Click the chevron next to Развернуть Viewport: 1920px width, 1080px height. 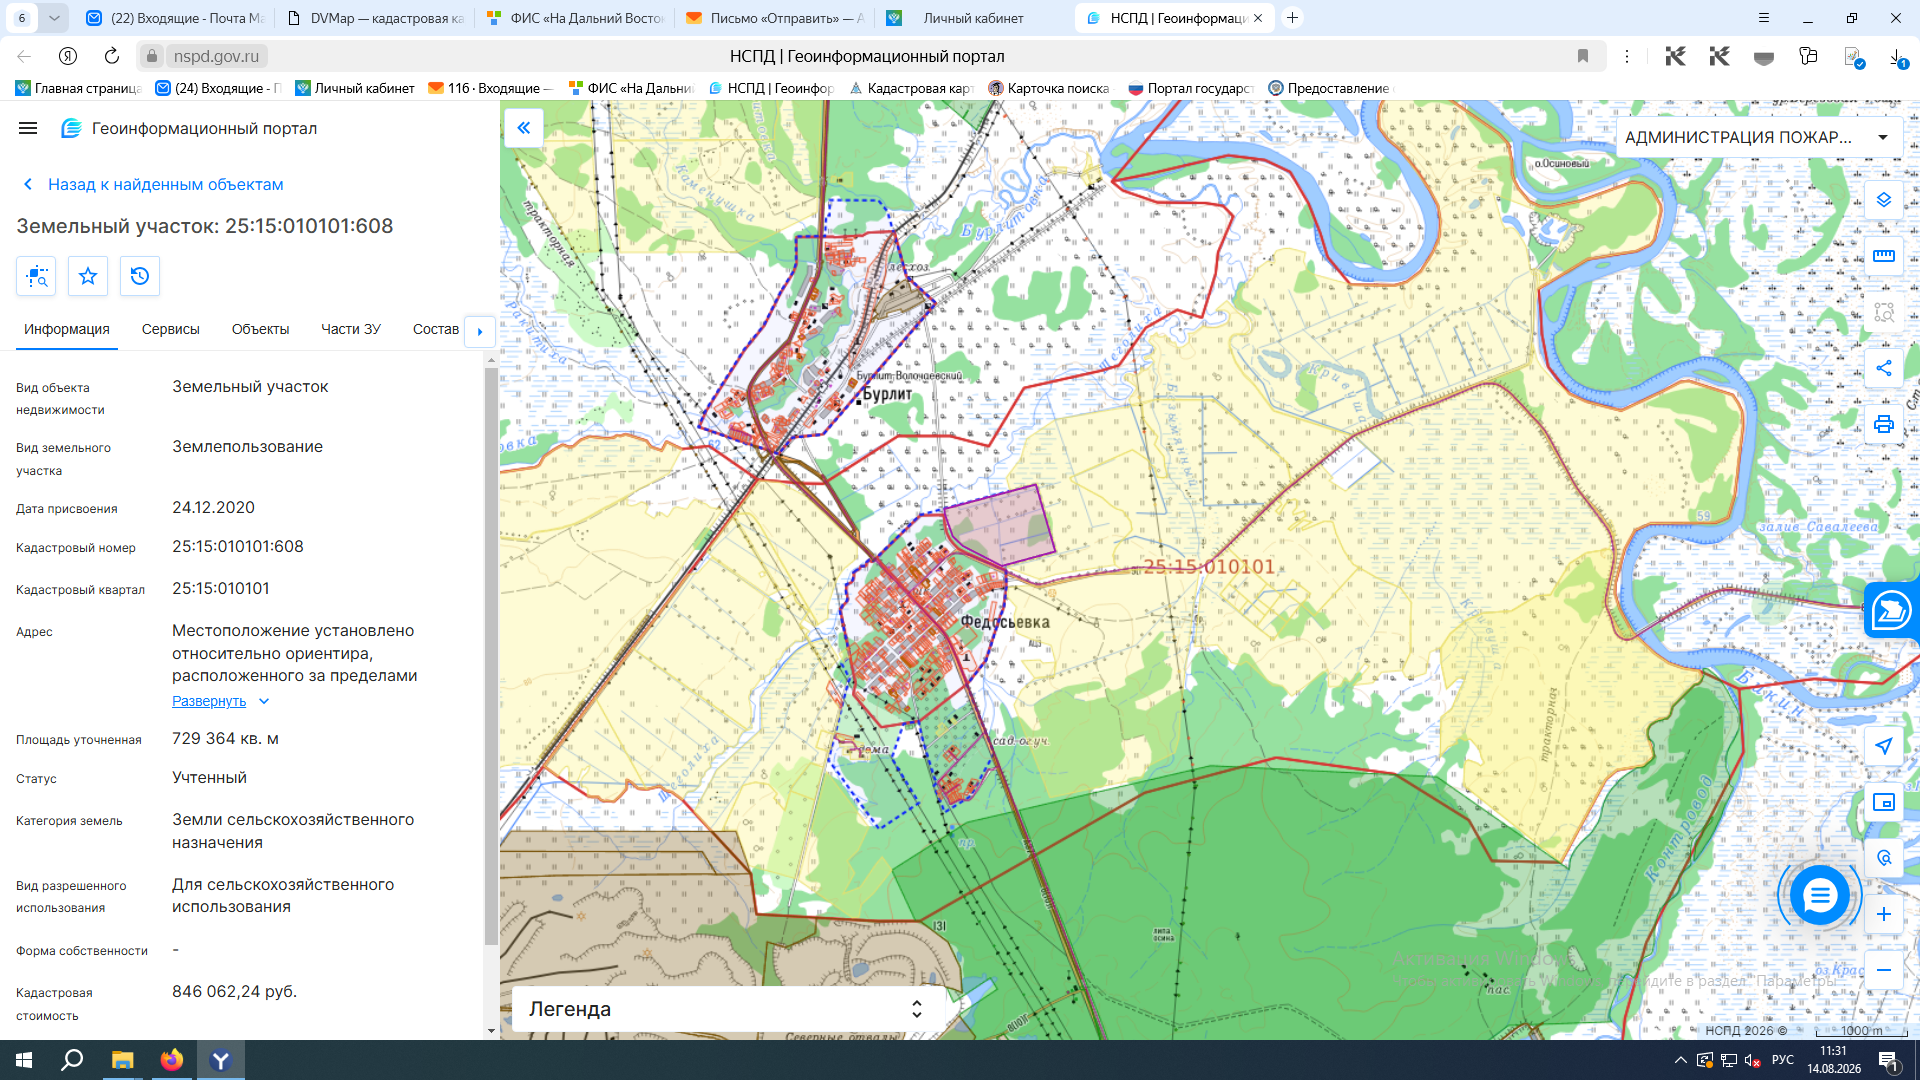pos(264,701)
